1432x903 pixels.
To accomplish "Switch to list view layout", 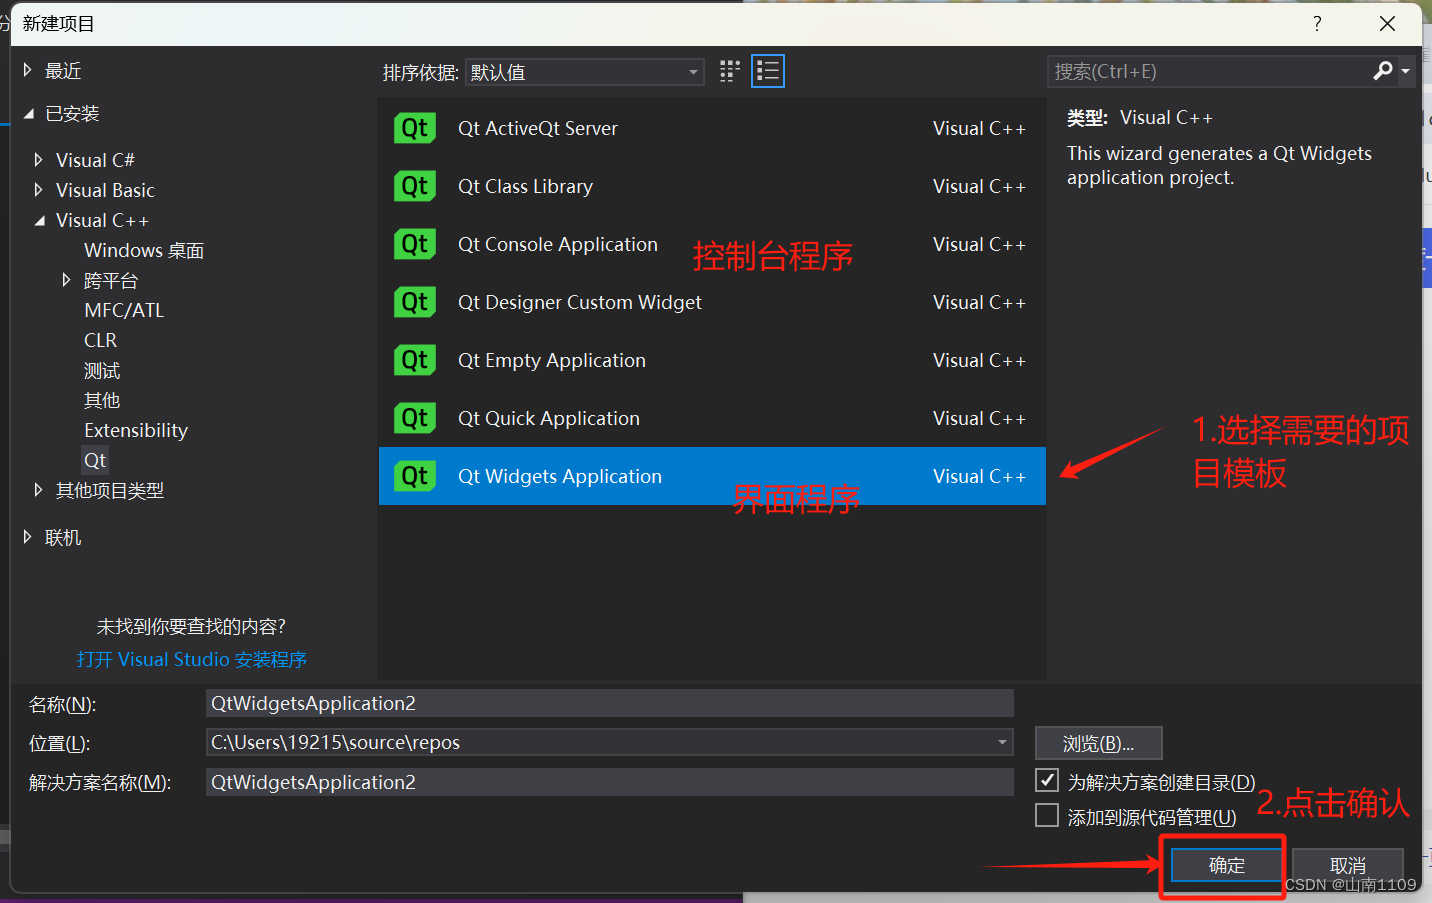I will point(768,71).
